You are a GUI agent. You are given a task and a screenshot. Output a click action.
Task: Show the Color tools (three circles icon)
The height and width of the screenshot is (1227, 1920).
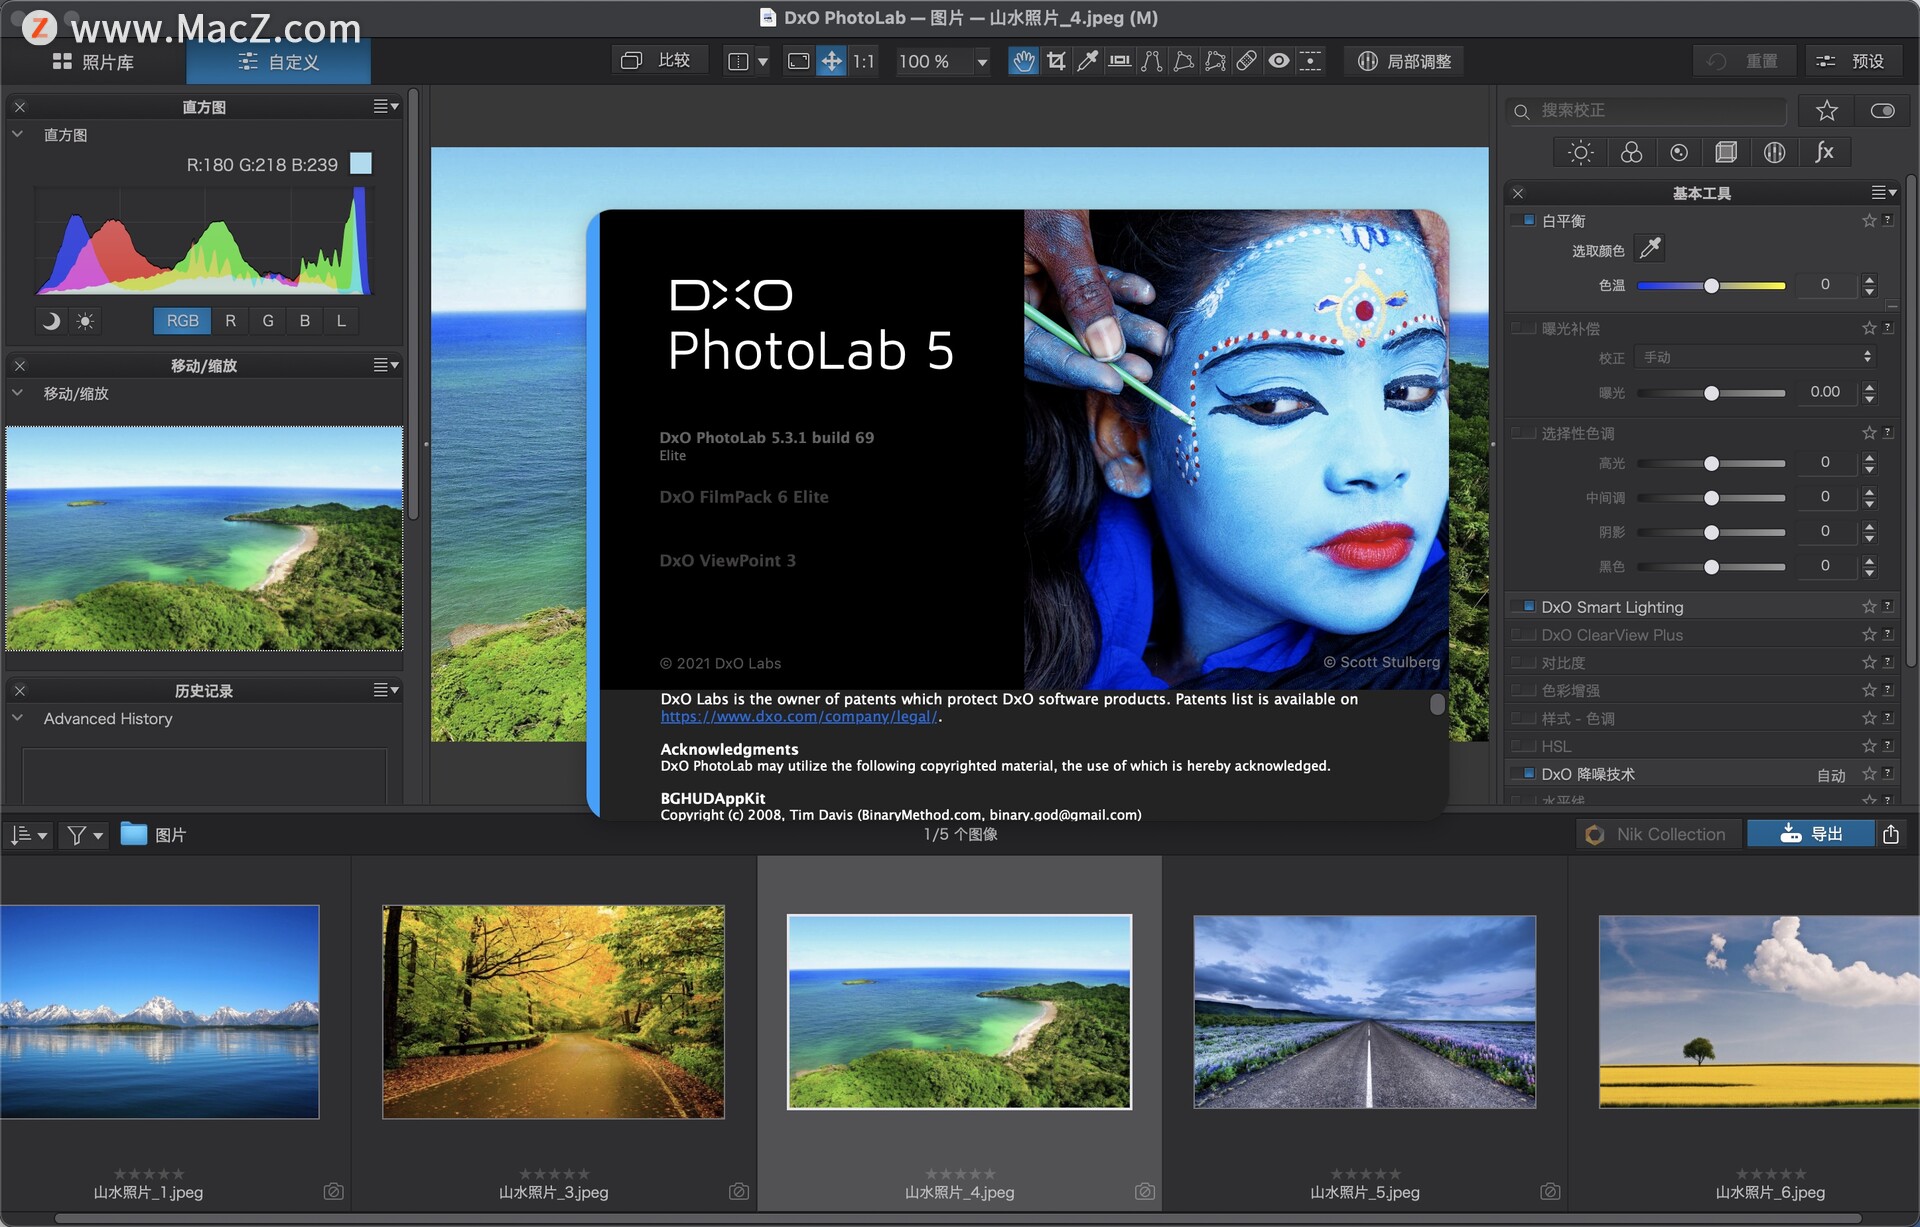click(1631, 152)
